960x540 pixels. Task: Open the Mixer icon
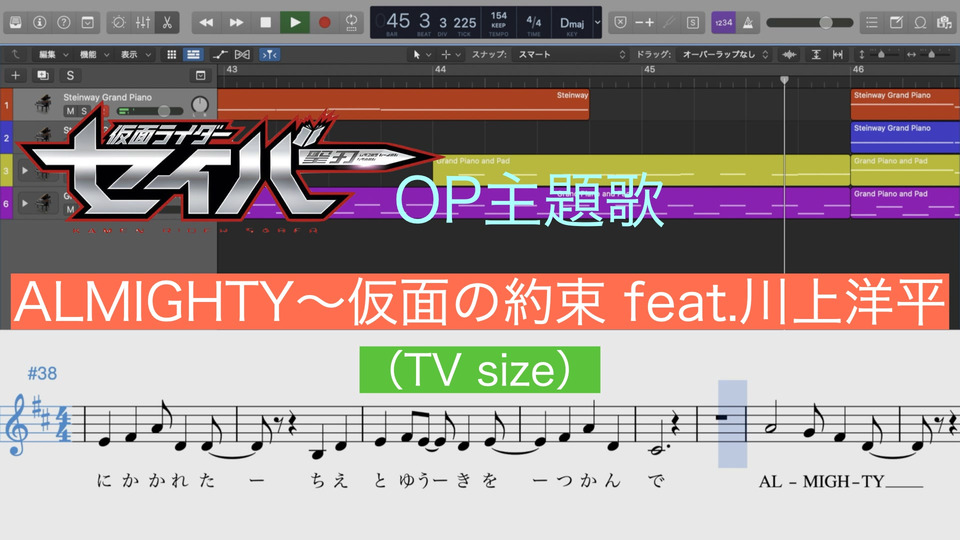coord(143,23)
